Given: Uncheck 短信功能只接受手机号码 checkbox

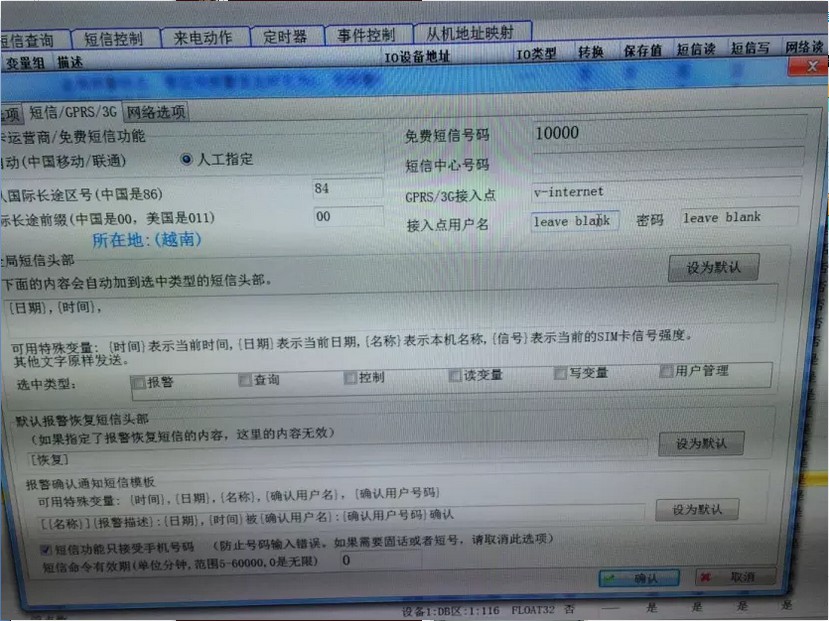Looking at the screenshot, I should (x=46, y=549).
